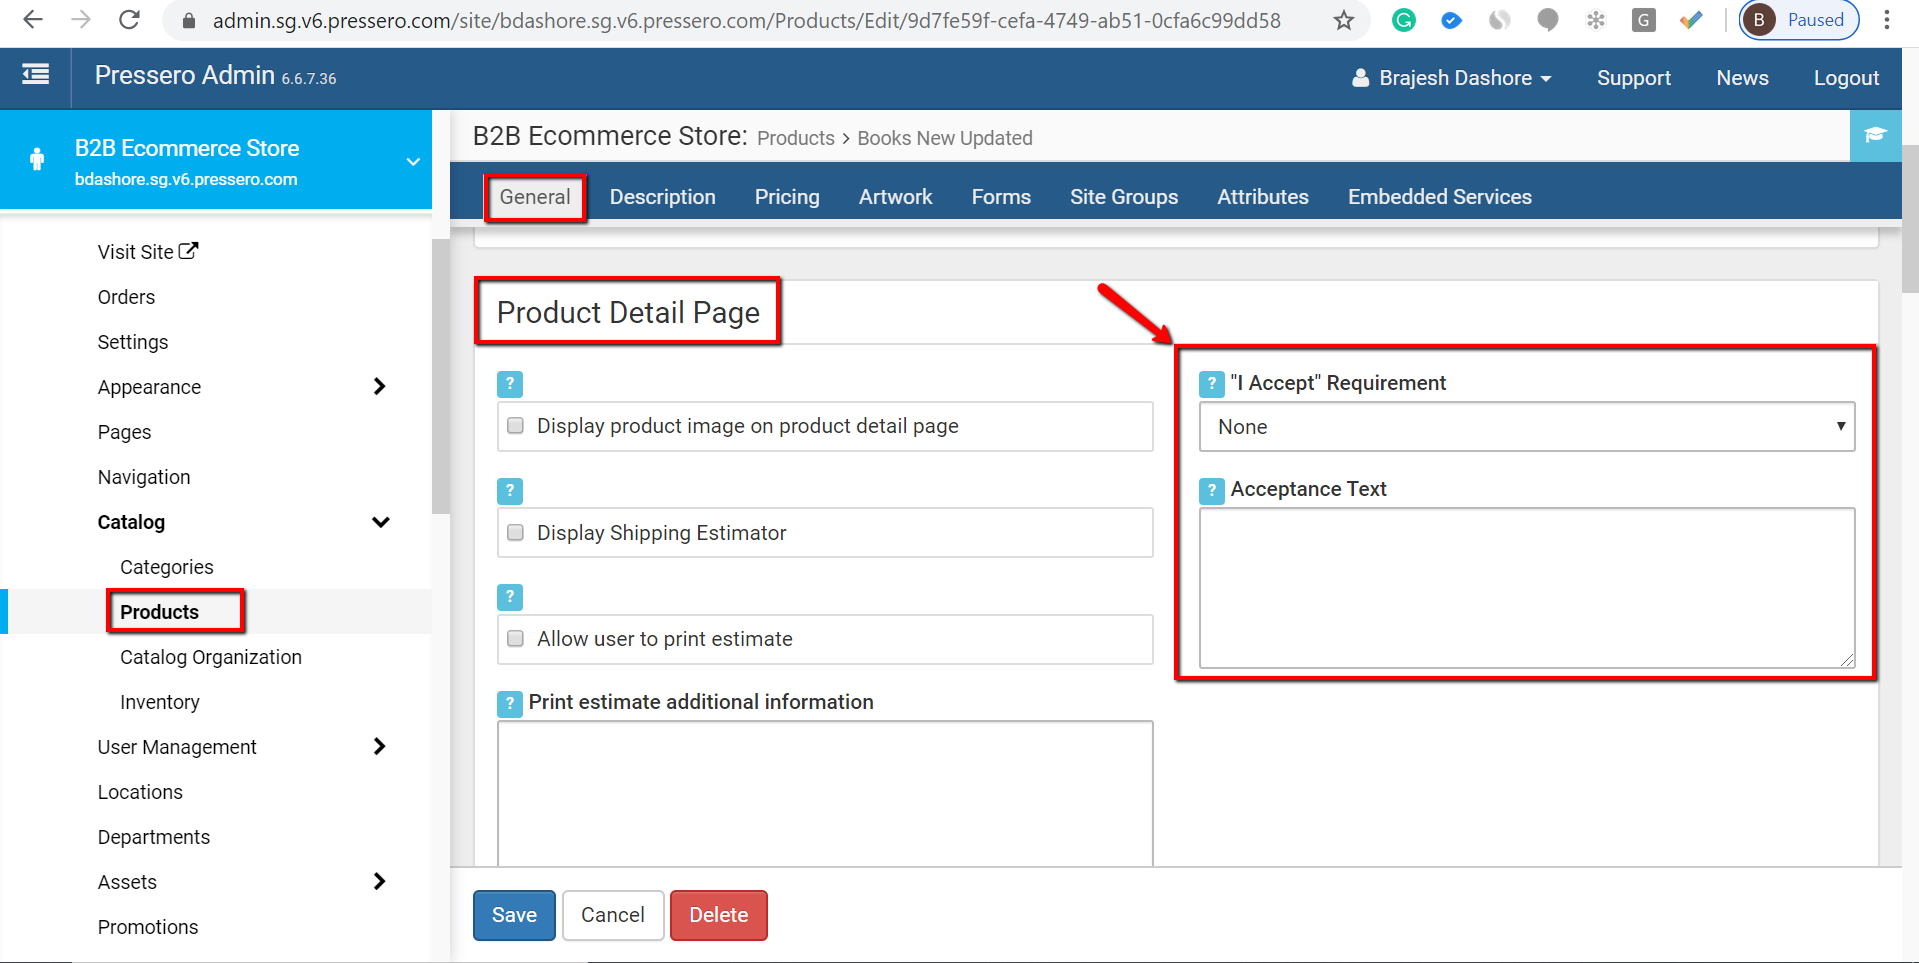Image resolution: width=1919 pixels, height=963 pixels.
Task: Click the B2B store person icon
Action: click(37, 159)
